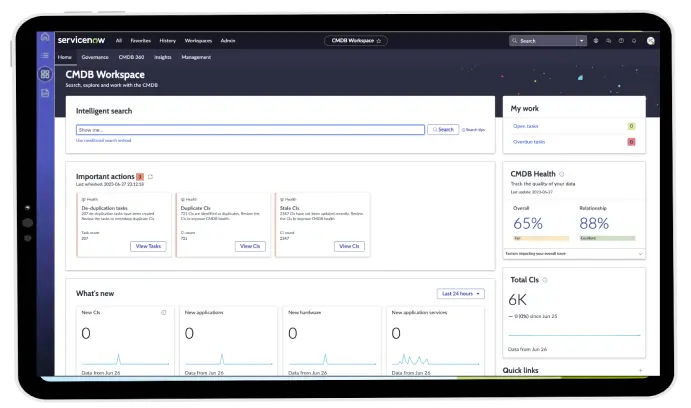This screenshot has width=691, height=408.
Task: Open the chat conversations icon in header
Action: (609, 41)
